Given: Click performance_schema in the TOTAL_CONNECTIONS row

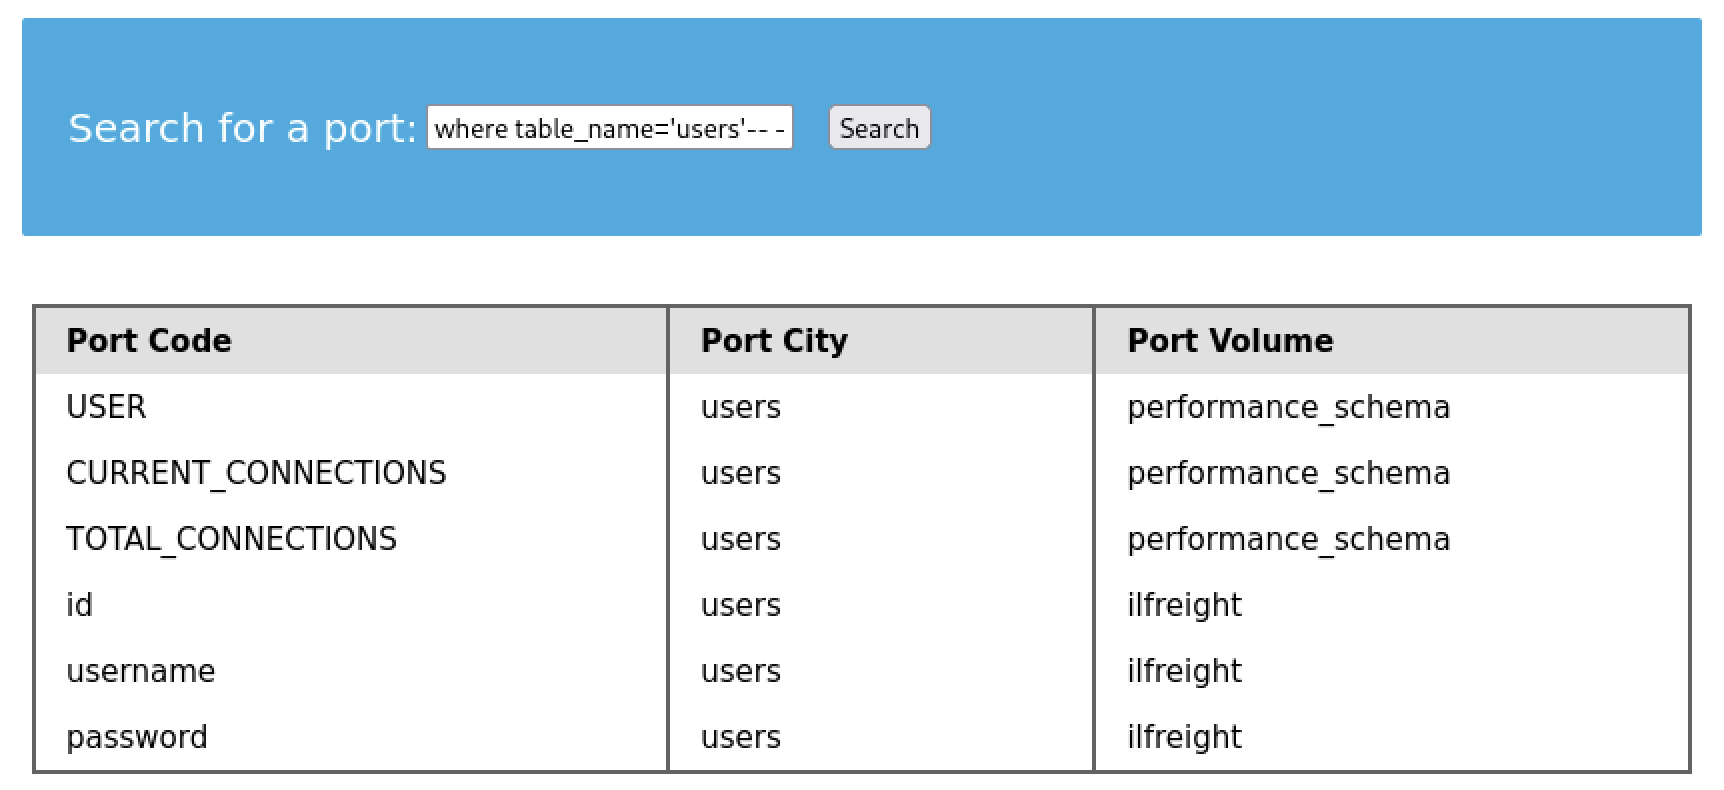Looking at the screenshot, I should pyautogui.click(x=1288, y=539).
